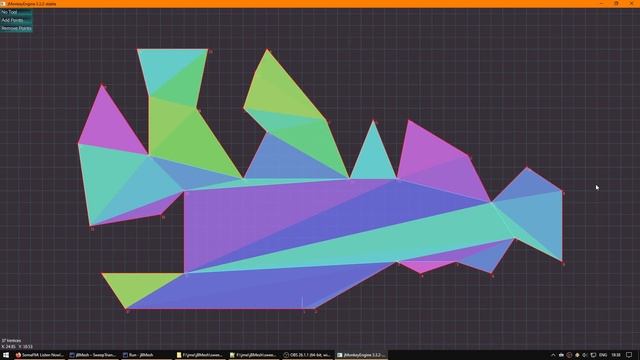Viewport: 640px width, 360px height.
Task: Activate the Add Points tool
Action: (x=16, y=20)
